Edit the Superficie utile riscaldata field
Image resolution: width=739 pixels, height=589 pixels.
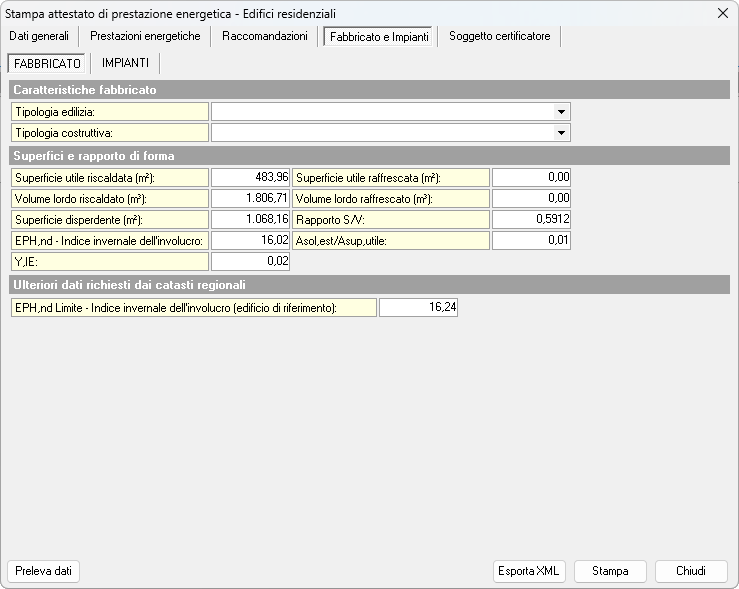(250, 178)
